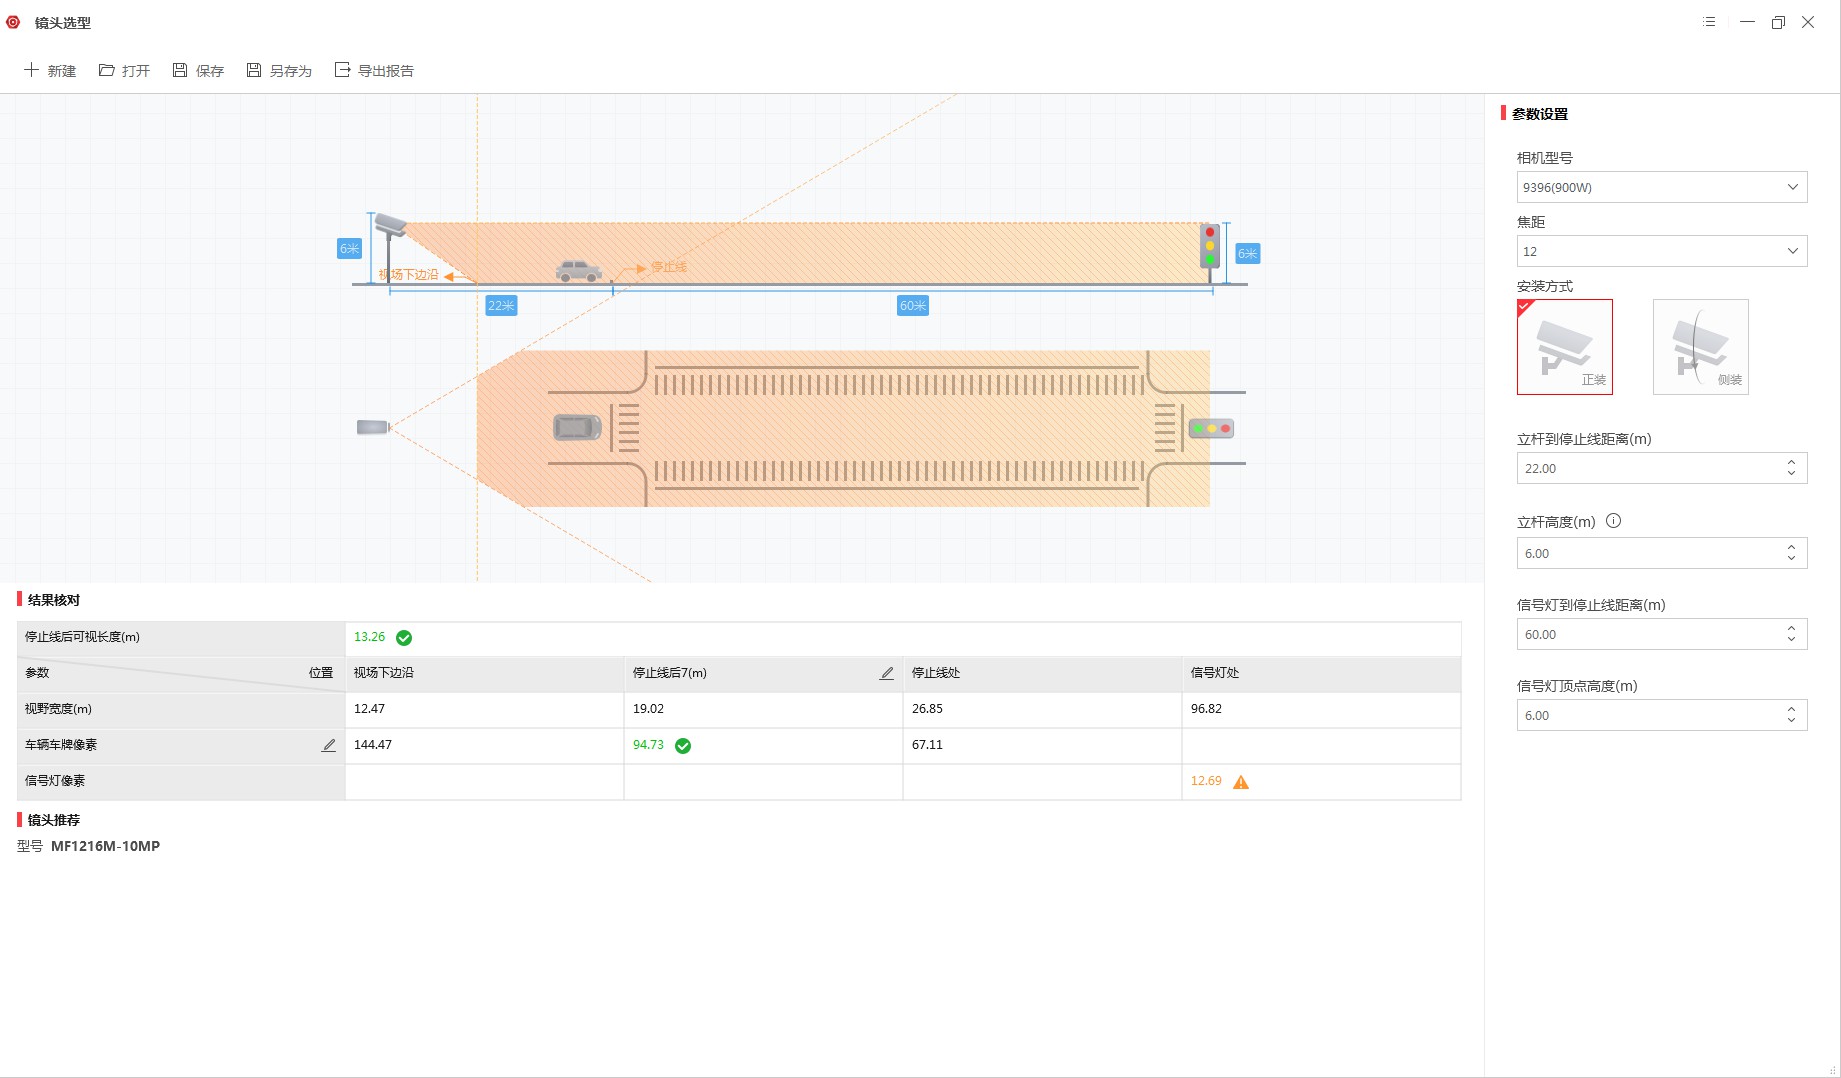
Task: Click the 车辆车牌像素 value 67.11
Action: pos(927,744)
